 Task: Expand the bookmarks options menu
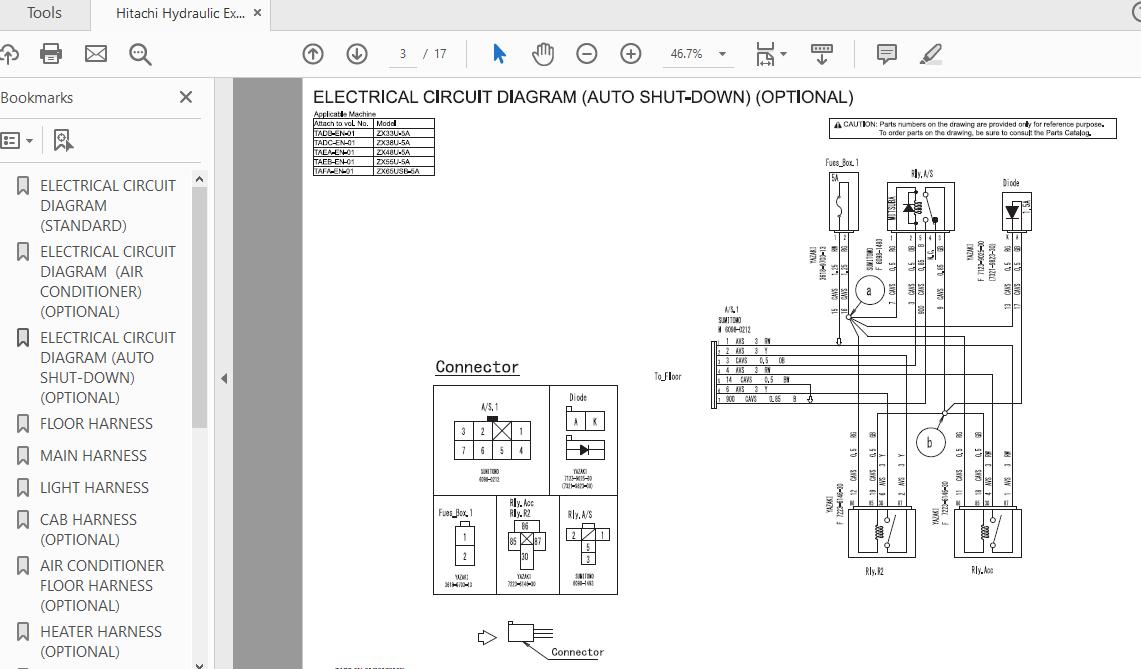point(17,141)
